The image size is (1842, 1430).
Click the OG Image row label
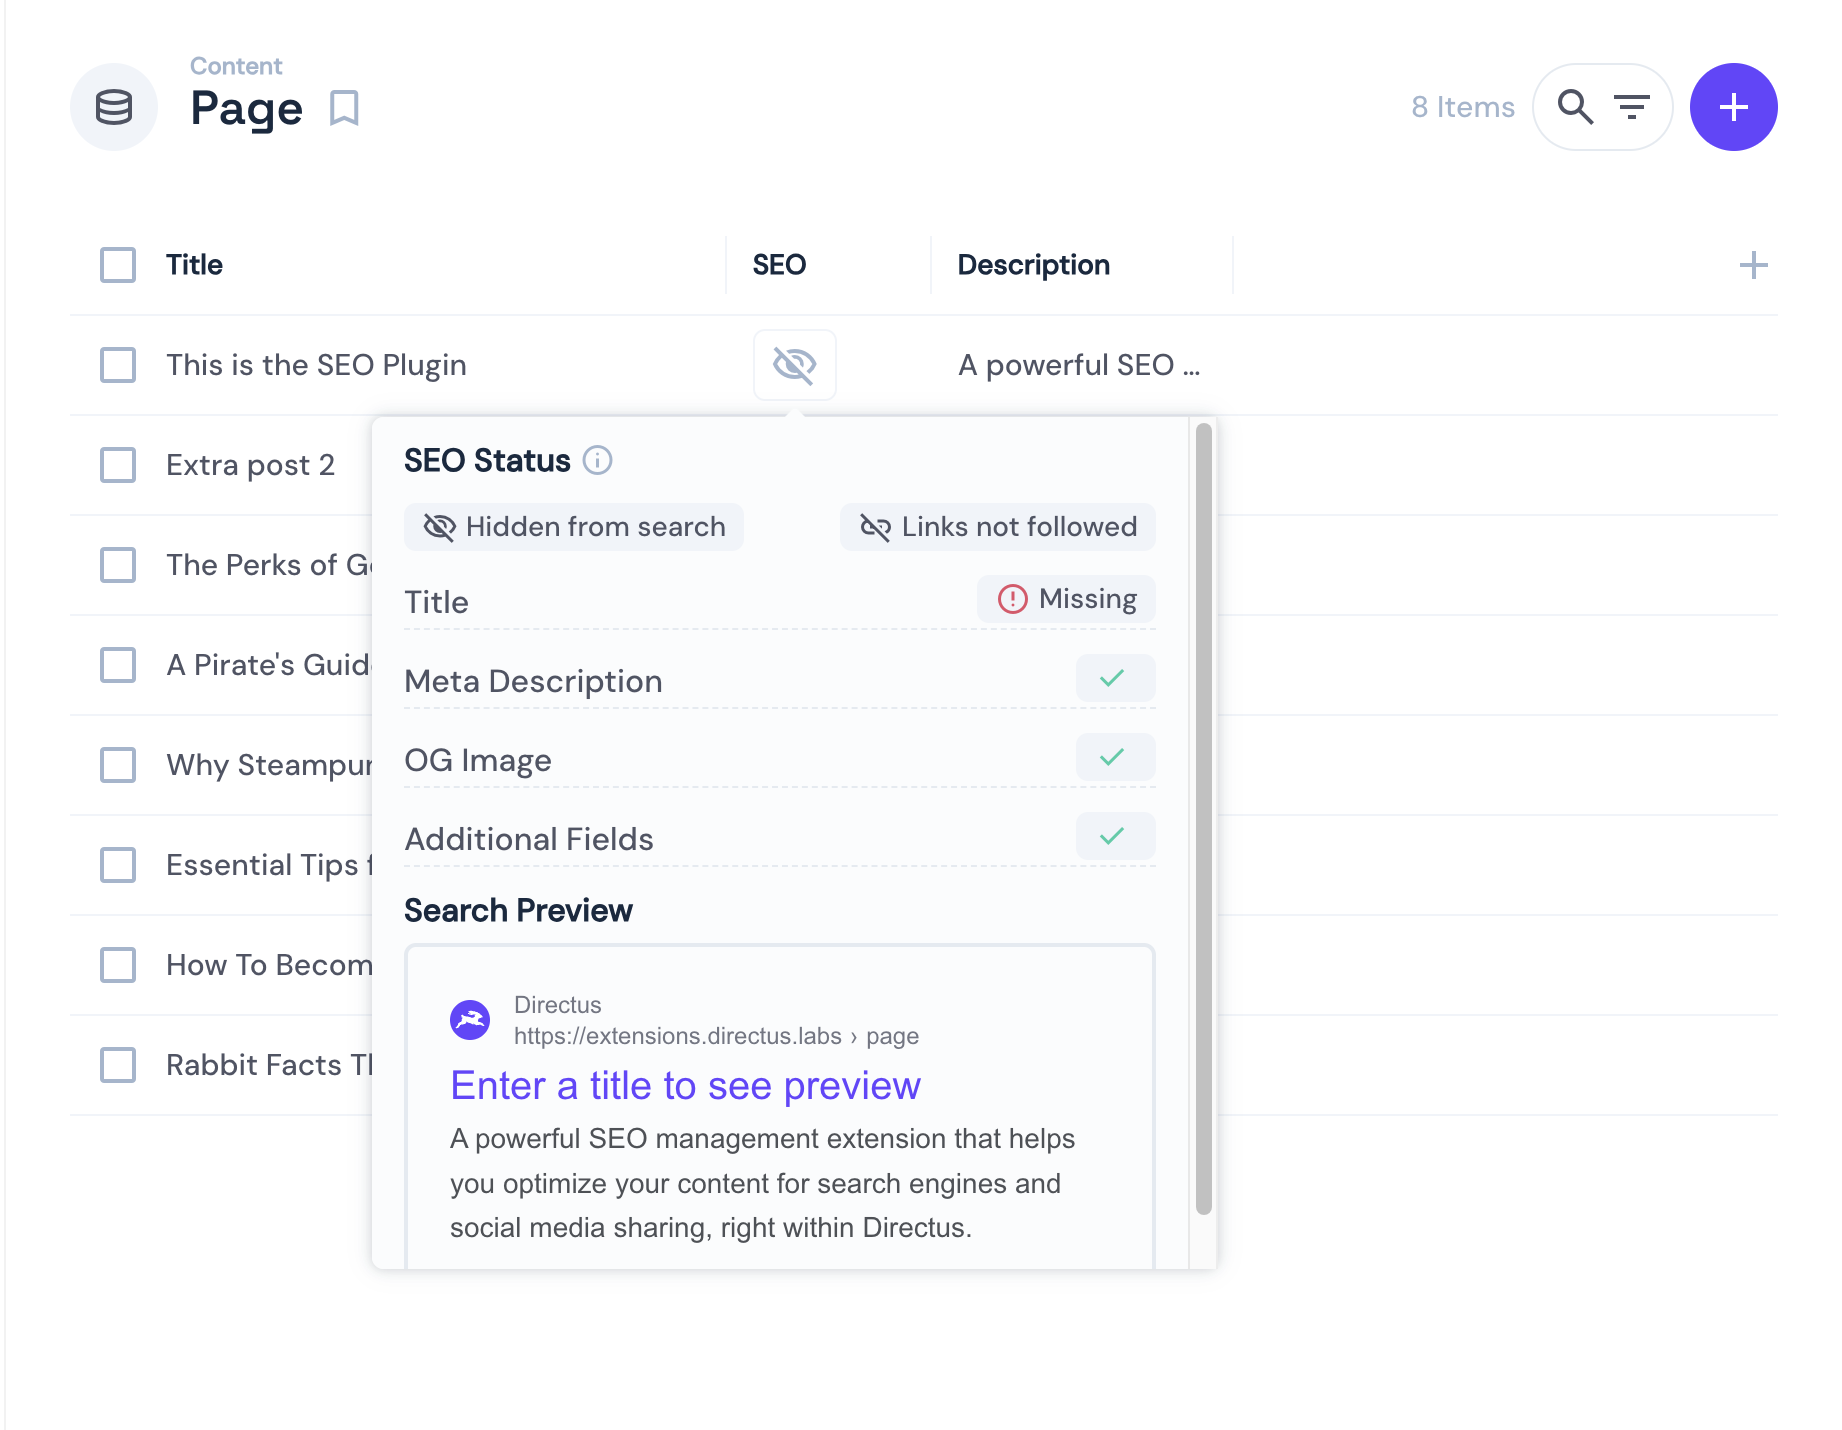(477, 760)
